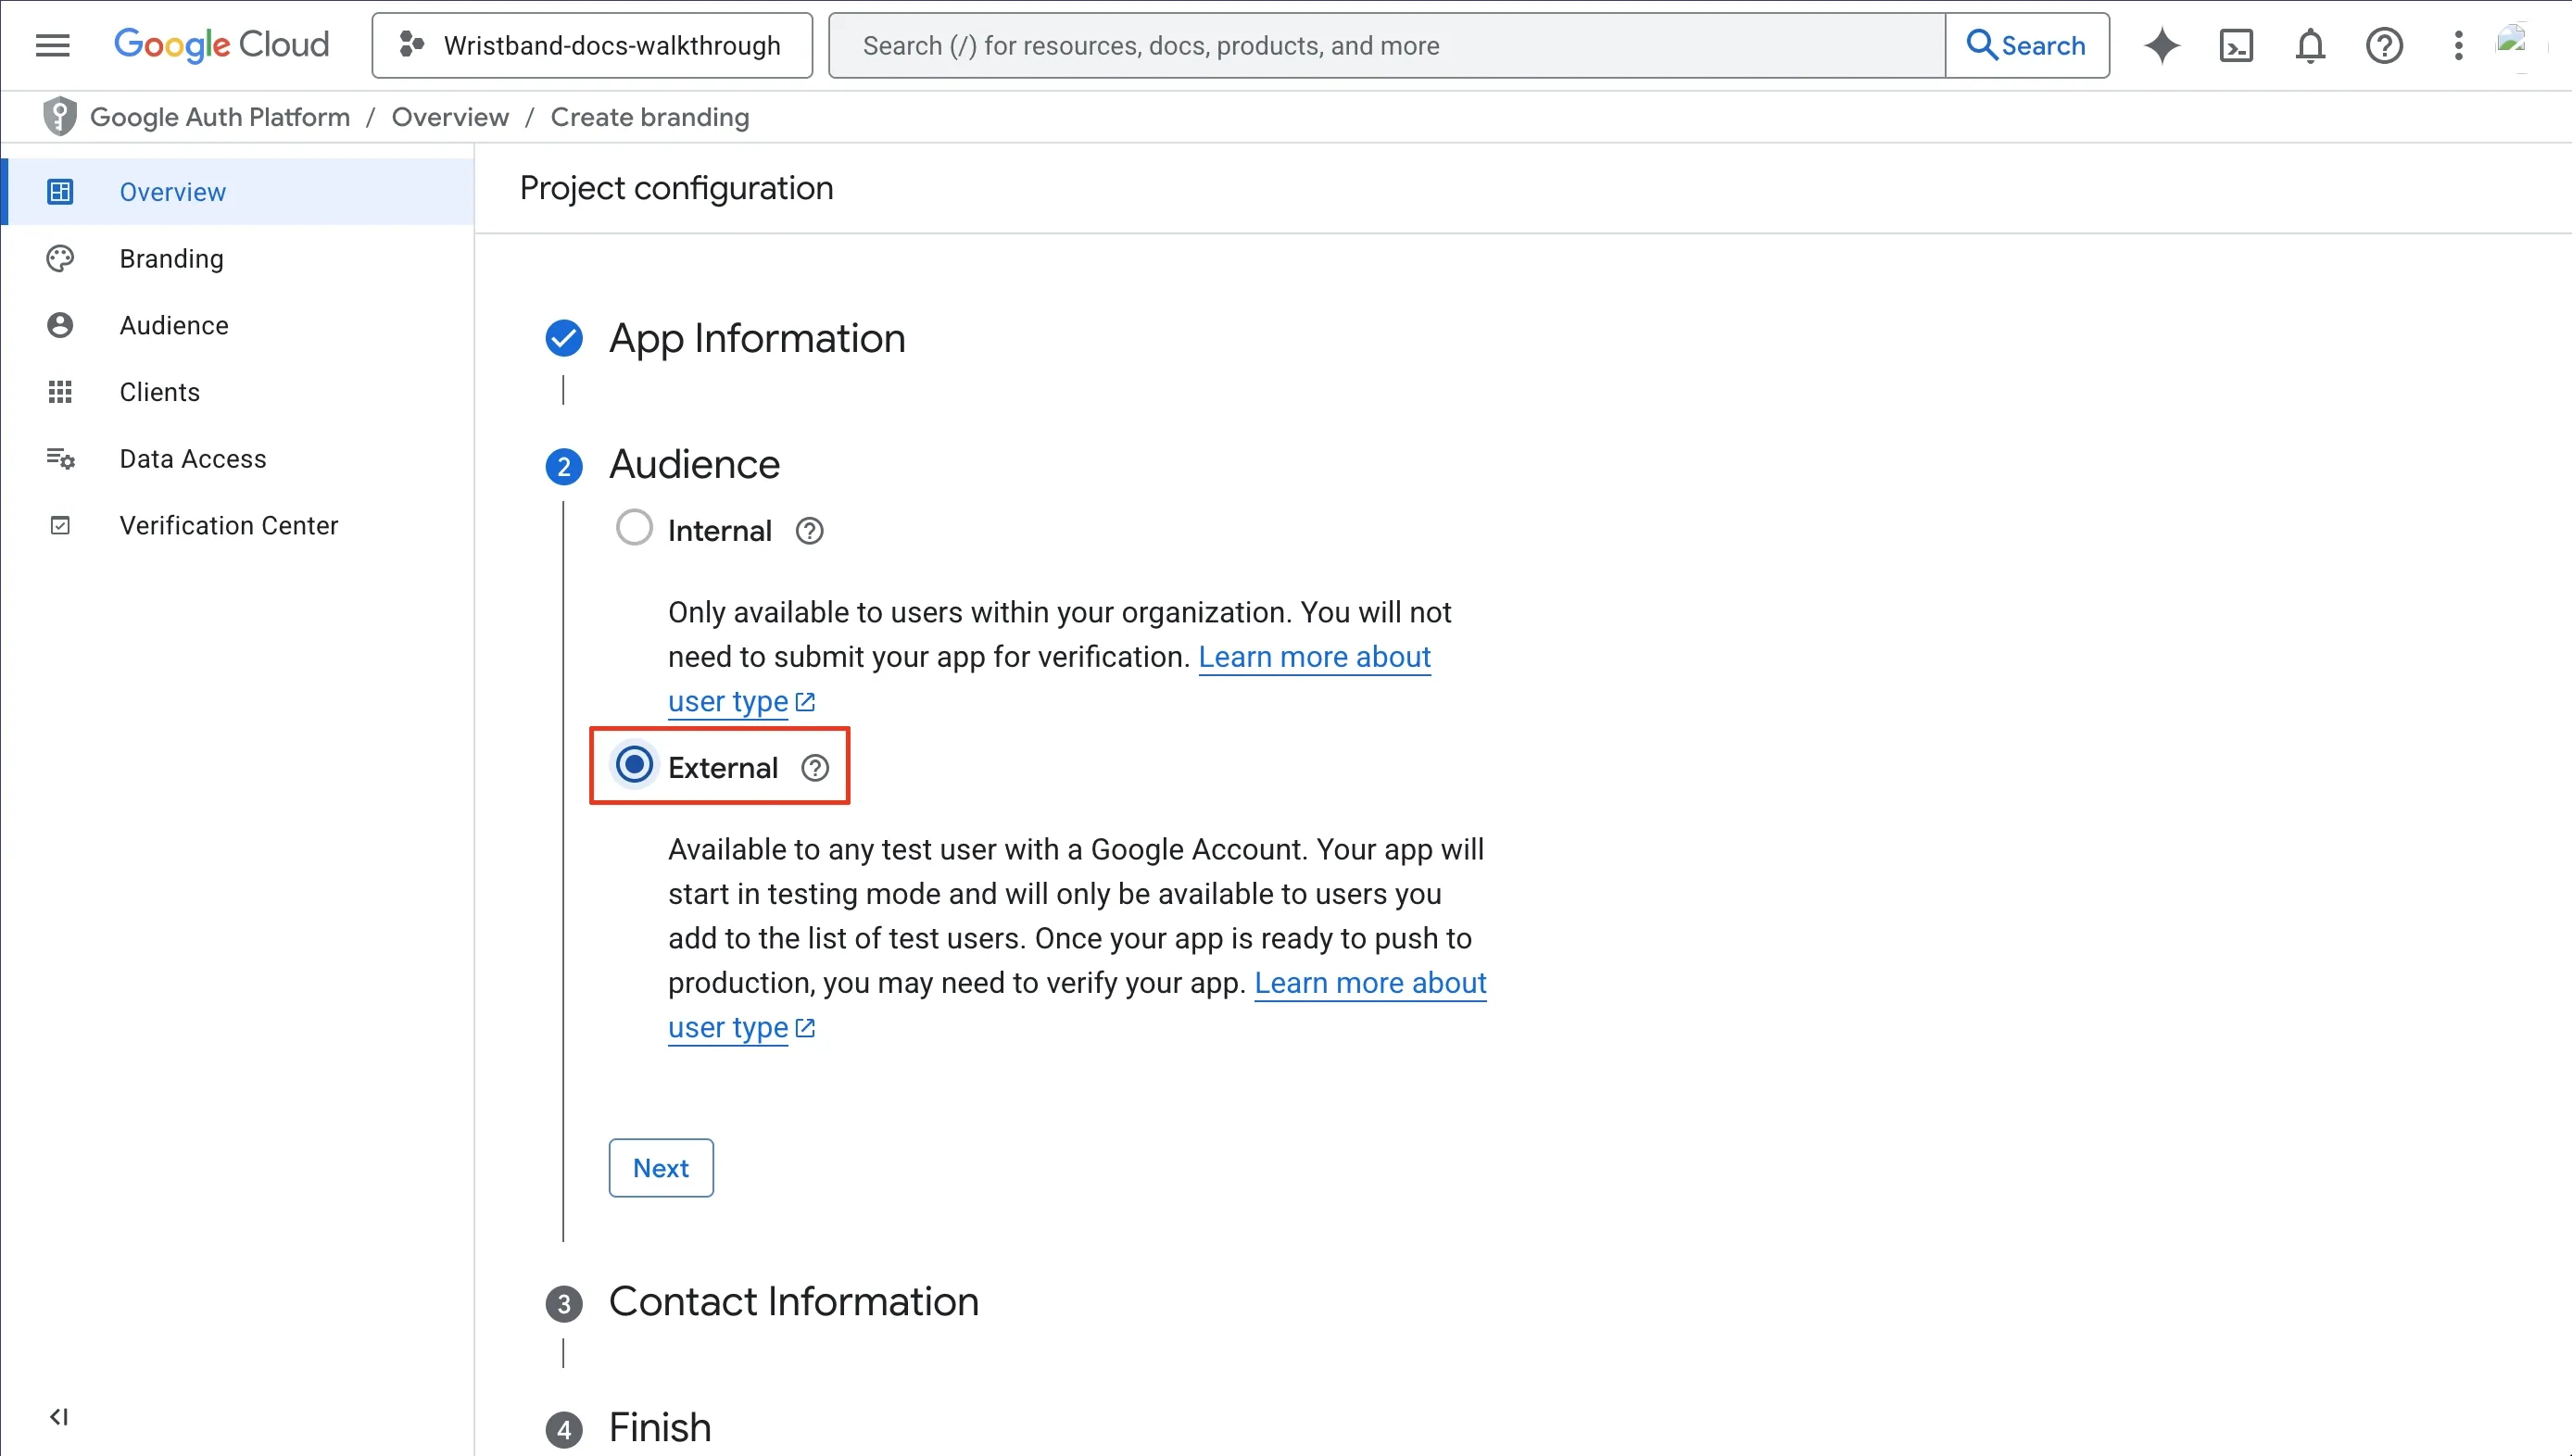Click the Next button
The height and width of the screenshot is (1456, 2572).
coord(661,1167)
